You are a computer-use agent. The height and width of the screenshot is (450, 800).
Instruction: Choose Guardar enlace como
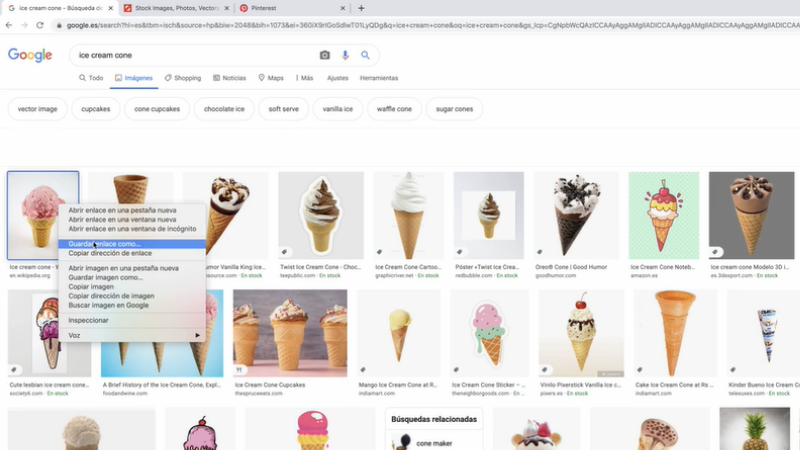pyautogui.click(x=132, y=244)
